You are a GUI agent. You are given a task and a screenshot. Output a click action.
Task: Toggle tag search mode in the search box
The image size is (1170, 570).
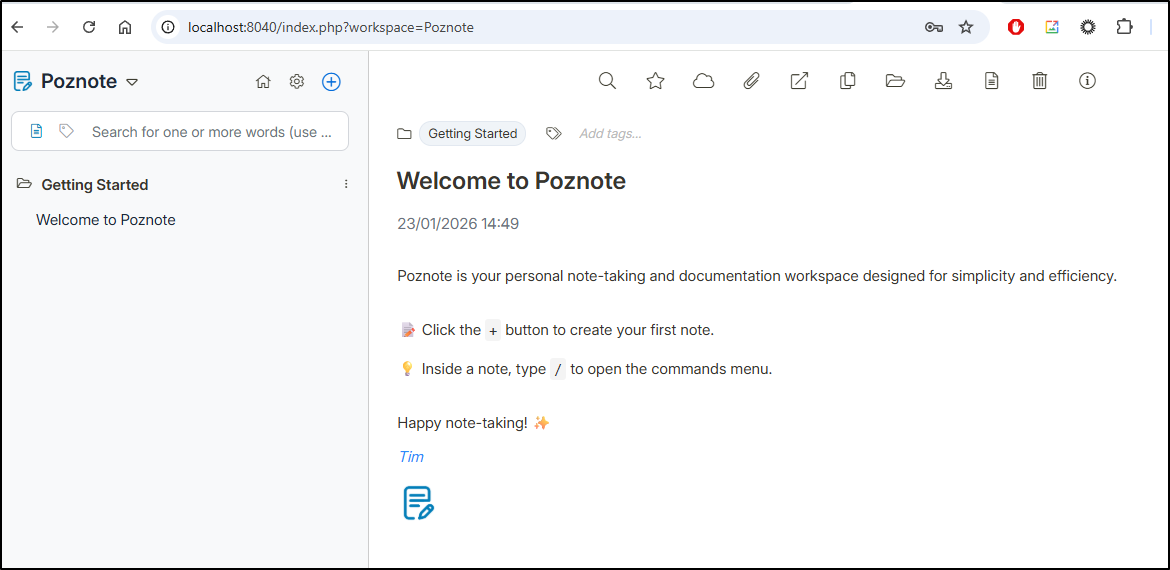pos(66,131)
